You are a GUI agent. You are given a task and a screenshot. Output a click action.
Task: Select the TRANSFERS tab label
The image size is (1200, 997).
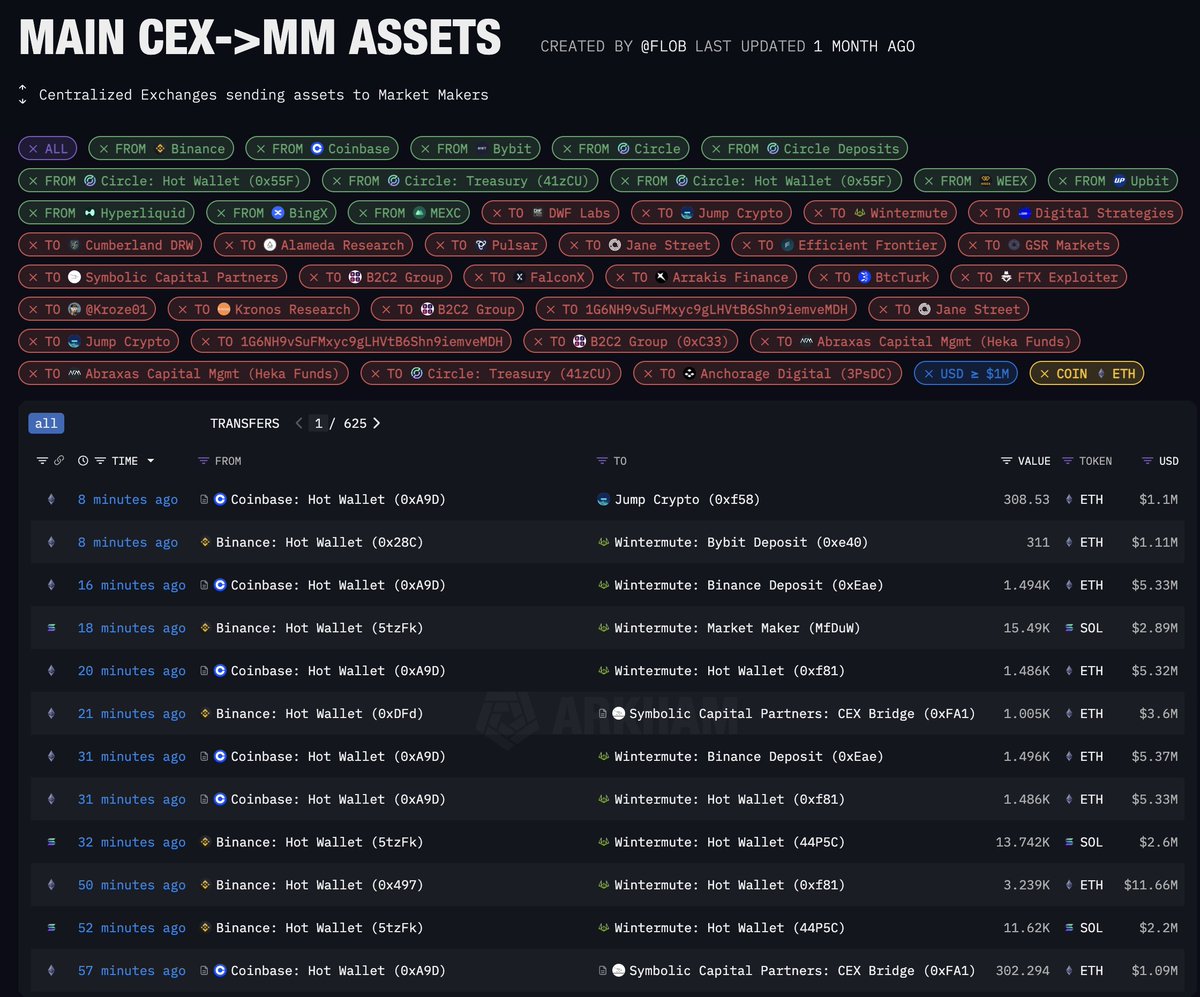[245, 423]
